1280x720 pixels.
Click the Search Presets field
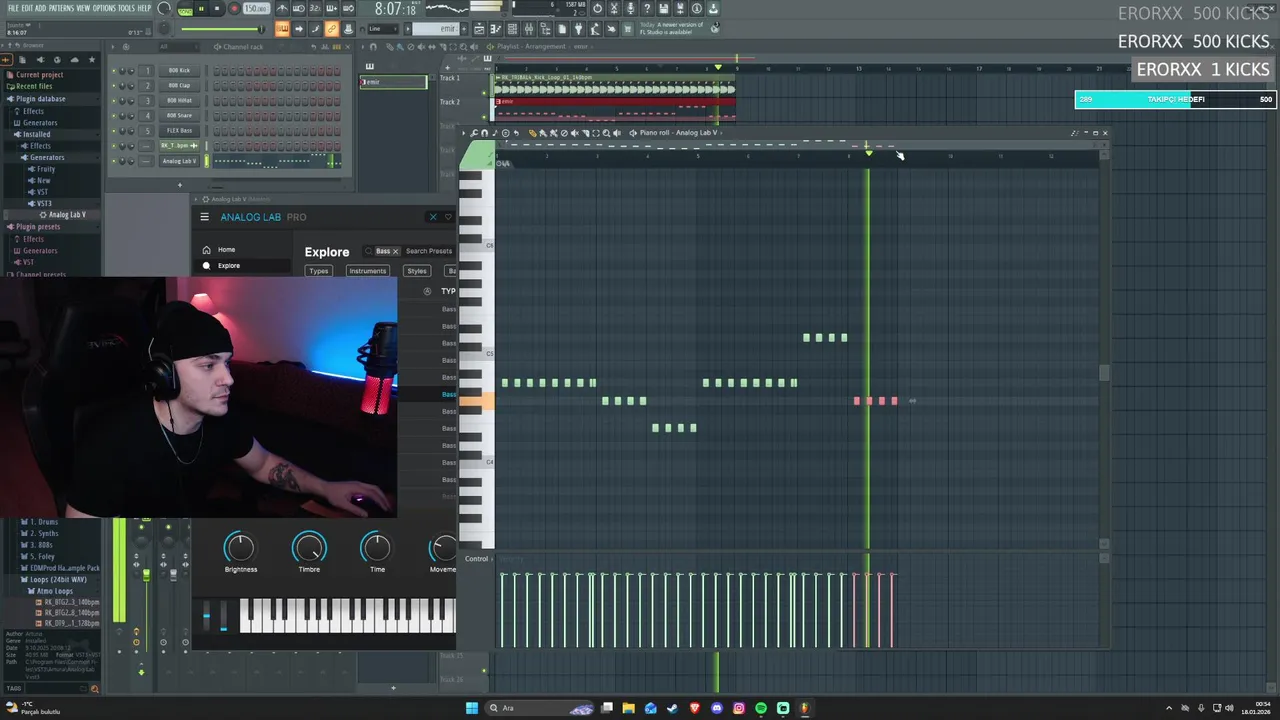(x=429, y=251)
